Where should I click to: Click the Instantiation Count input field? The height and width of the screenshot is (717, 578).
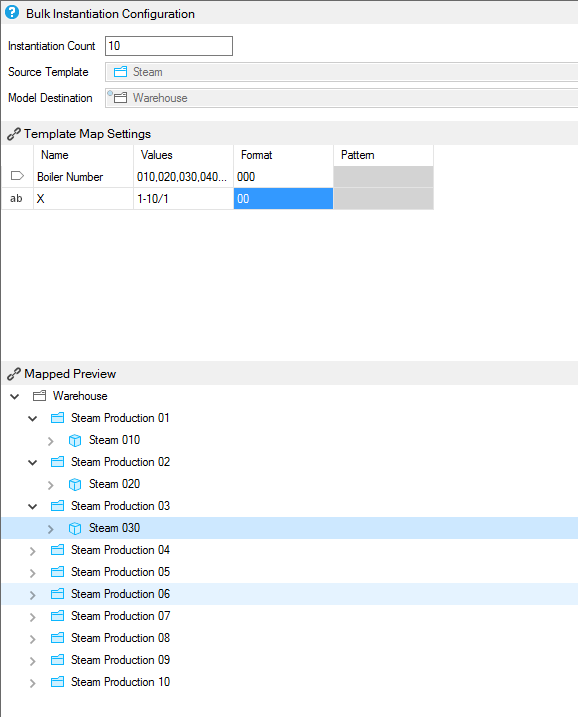[x=169, y=46]
